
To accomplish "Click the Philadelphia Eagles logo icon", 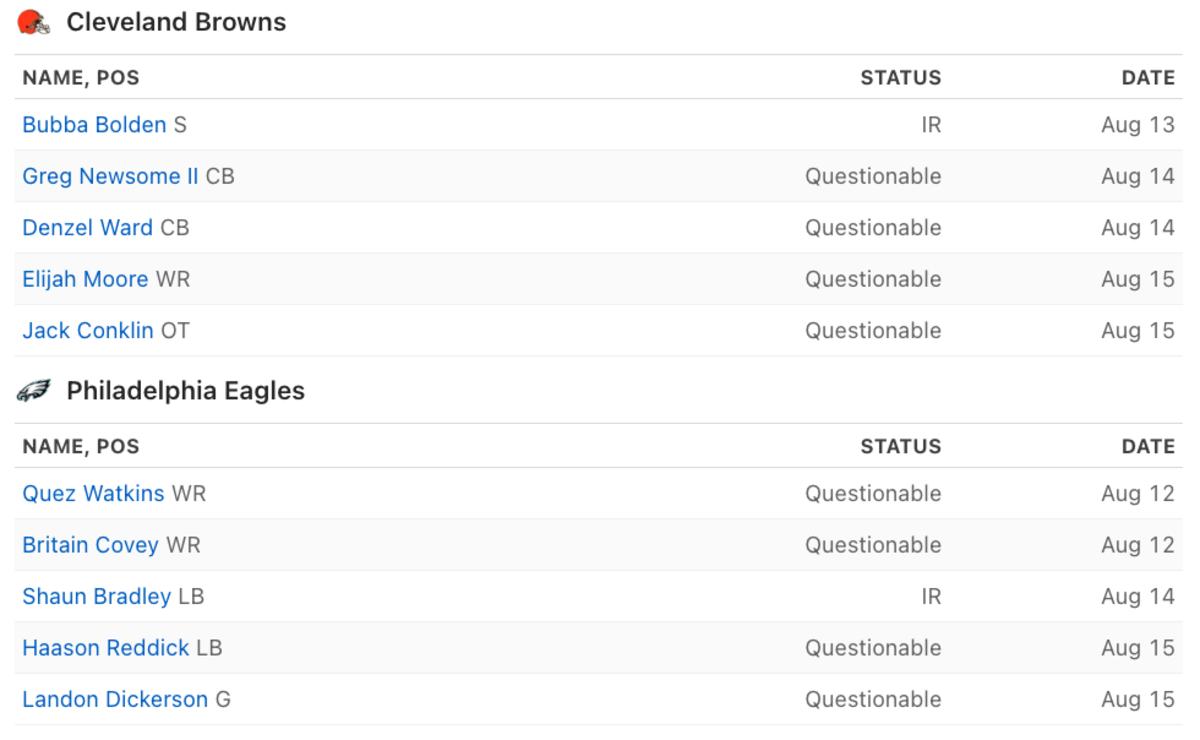I will tap(34, 391).
